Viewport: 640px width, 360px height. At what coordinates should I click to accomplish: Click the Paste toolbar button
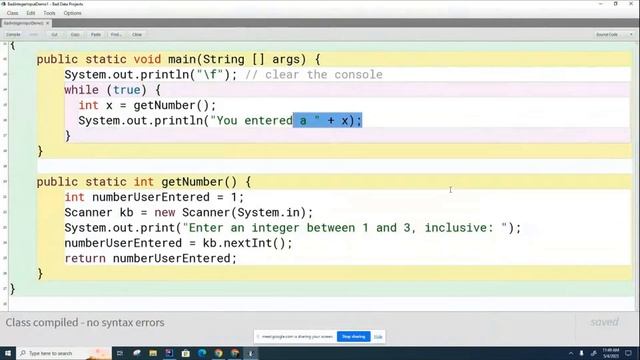pos(96,35)
